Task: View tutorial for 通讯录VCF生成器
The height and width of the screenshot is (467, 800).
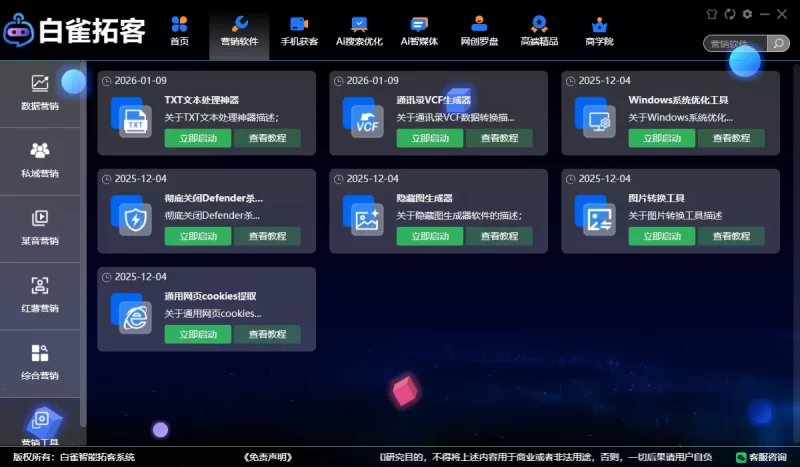Action: point(499,138)
